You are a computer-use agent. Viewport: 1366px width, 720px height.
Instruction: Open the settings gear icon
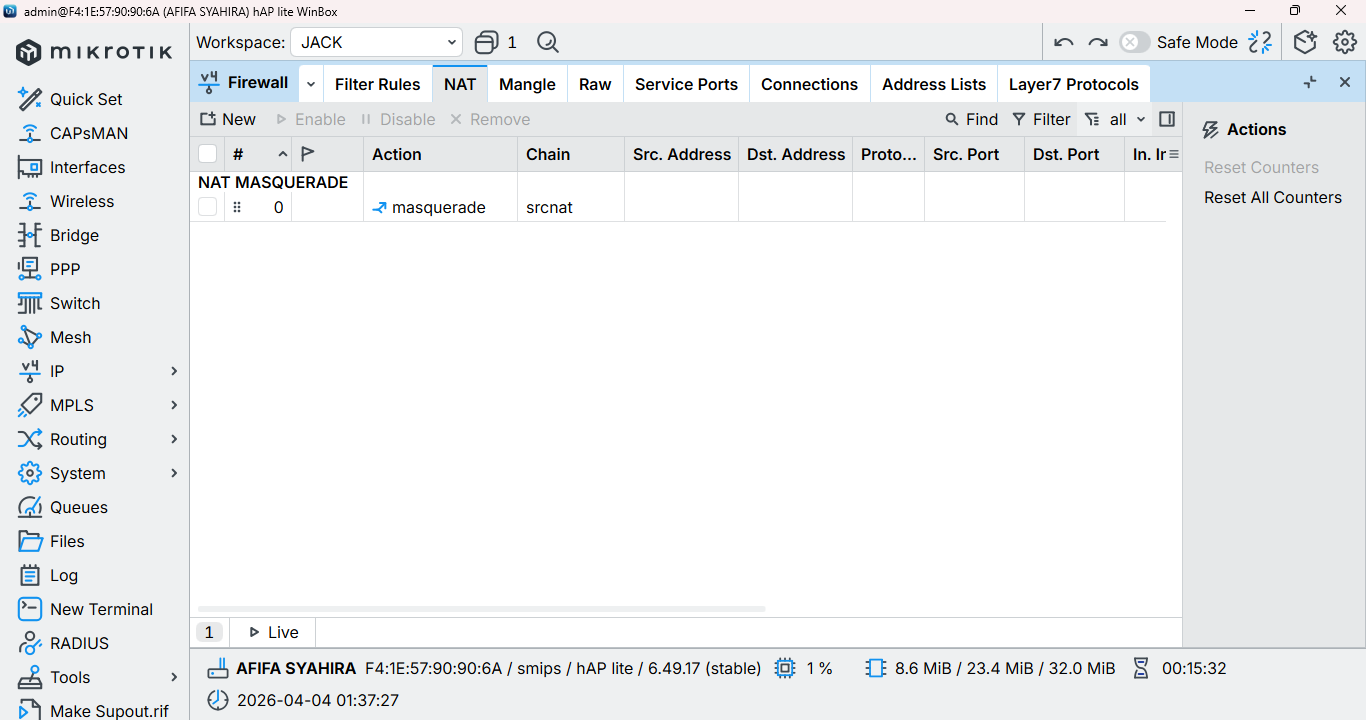tap(1345, 42)
